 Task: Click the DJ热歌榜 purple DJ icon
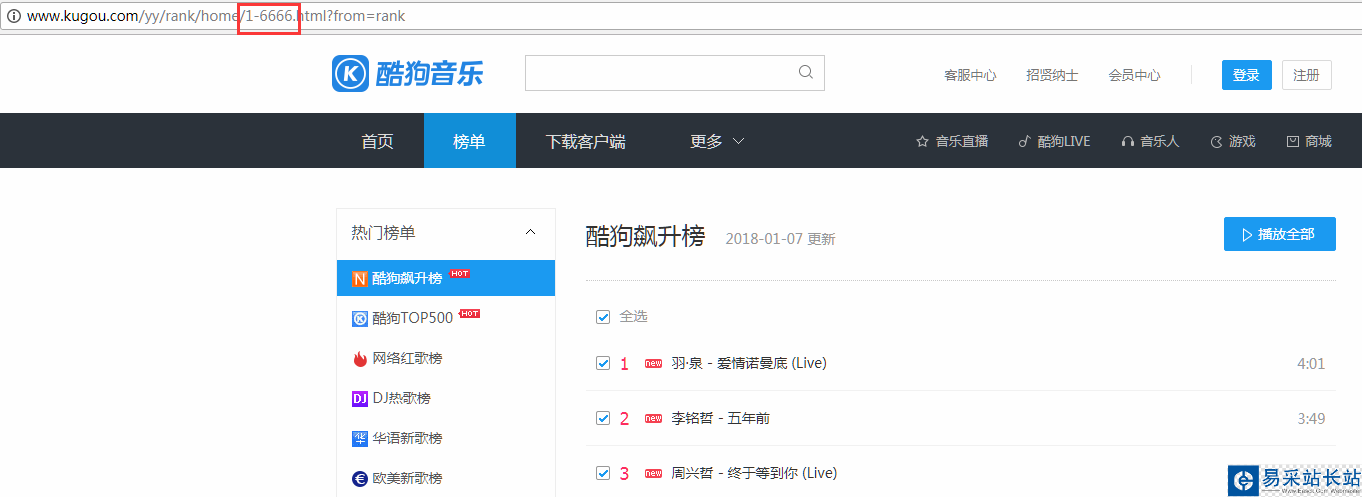point(360,398)
